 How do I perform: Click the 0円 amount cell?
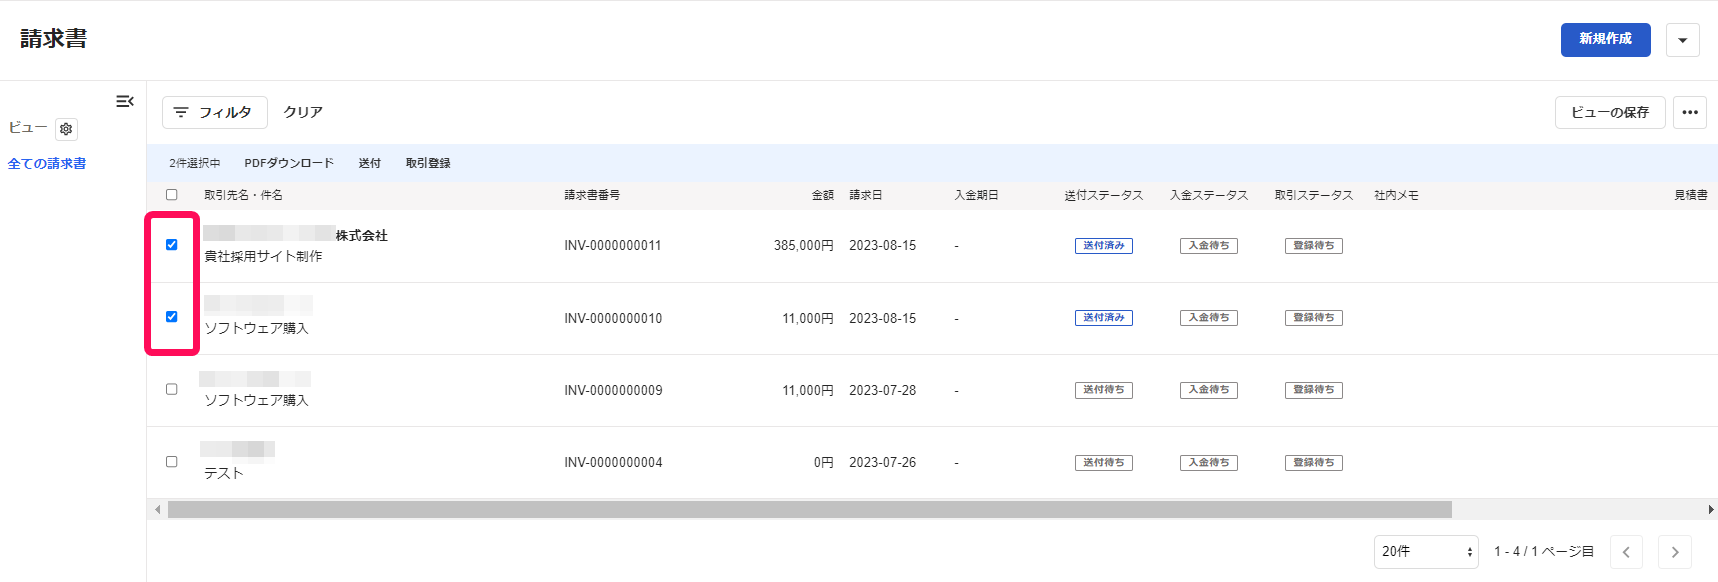[823, 462]
